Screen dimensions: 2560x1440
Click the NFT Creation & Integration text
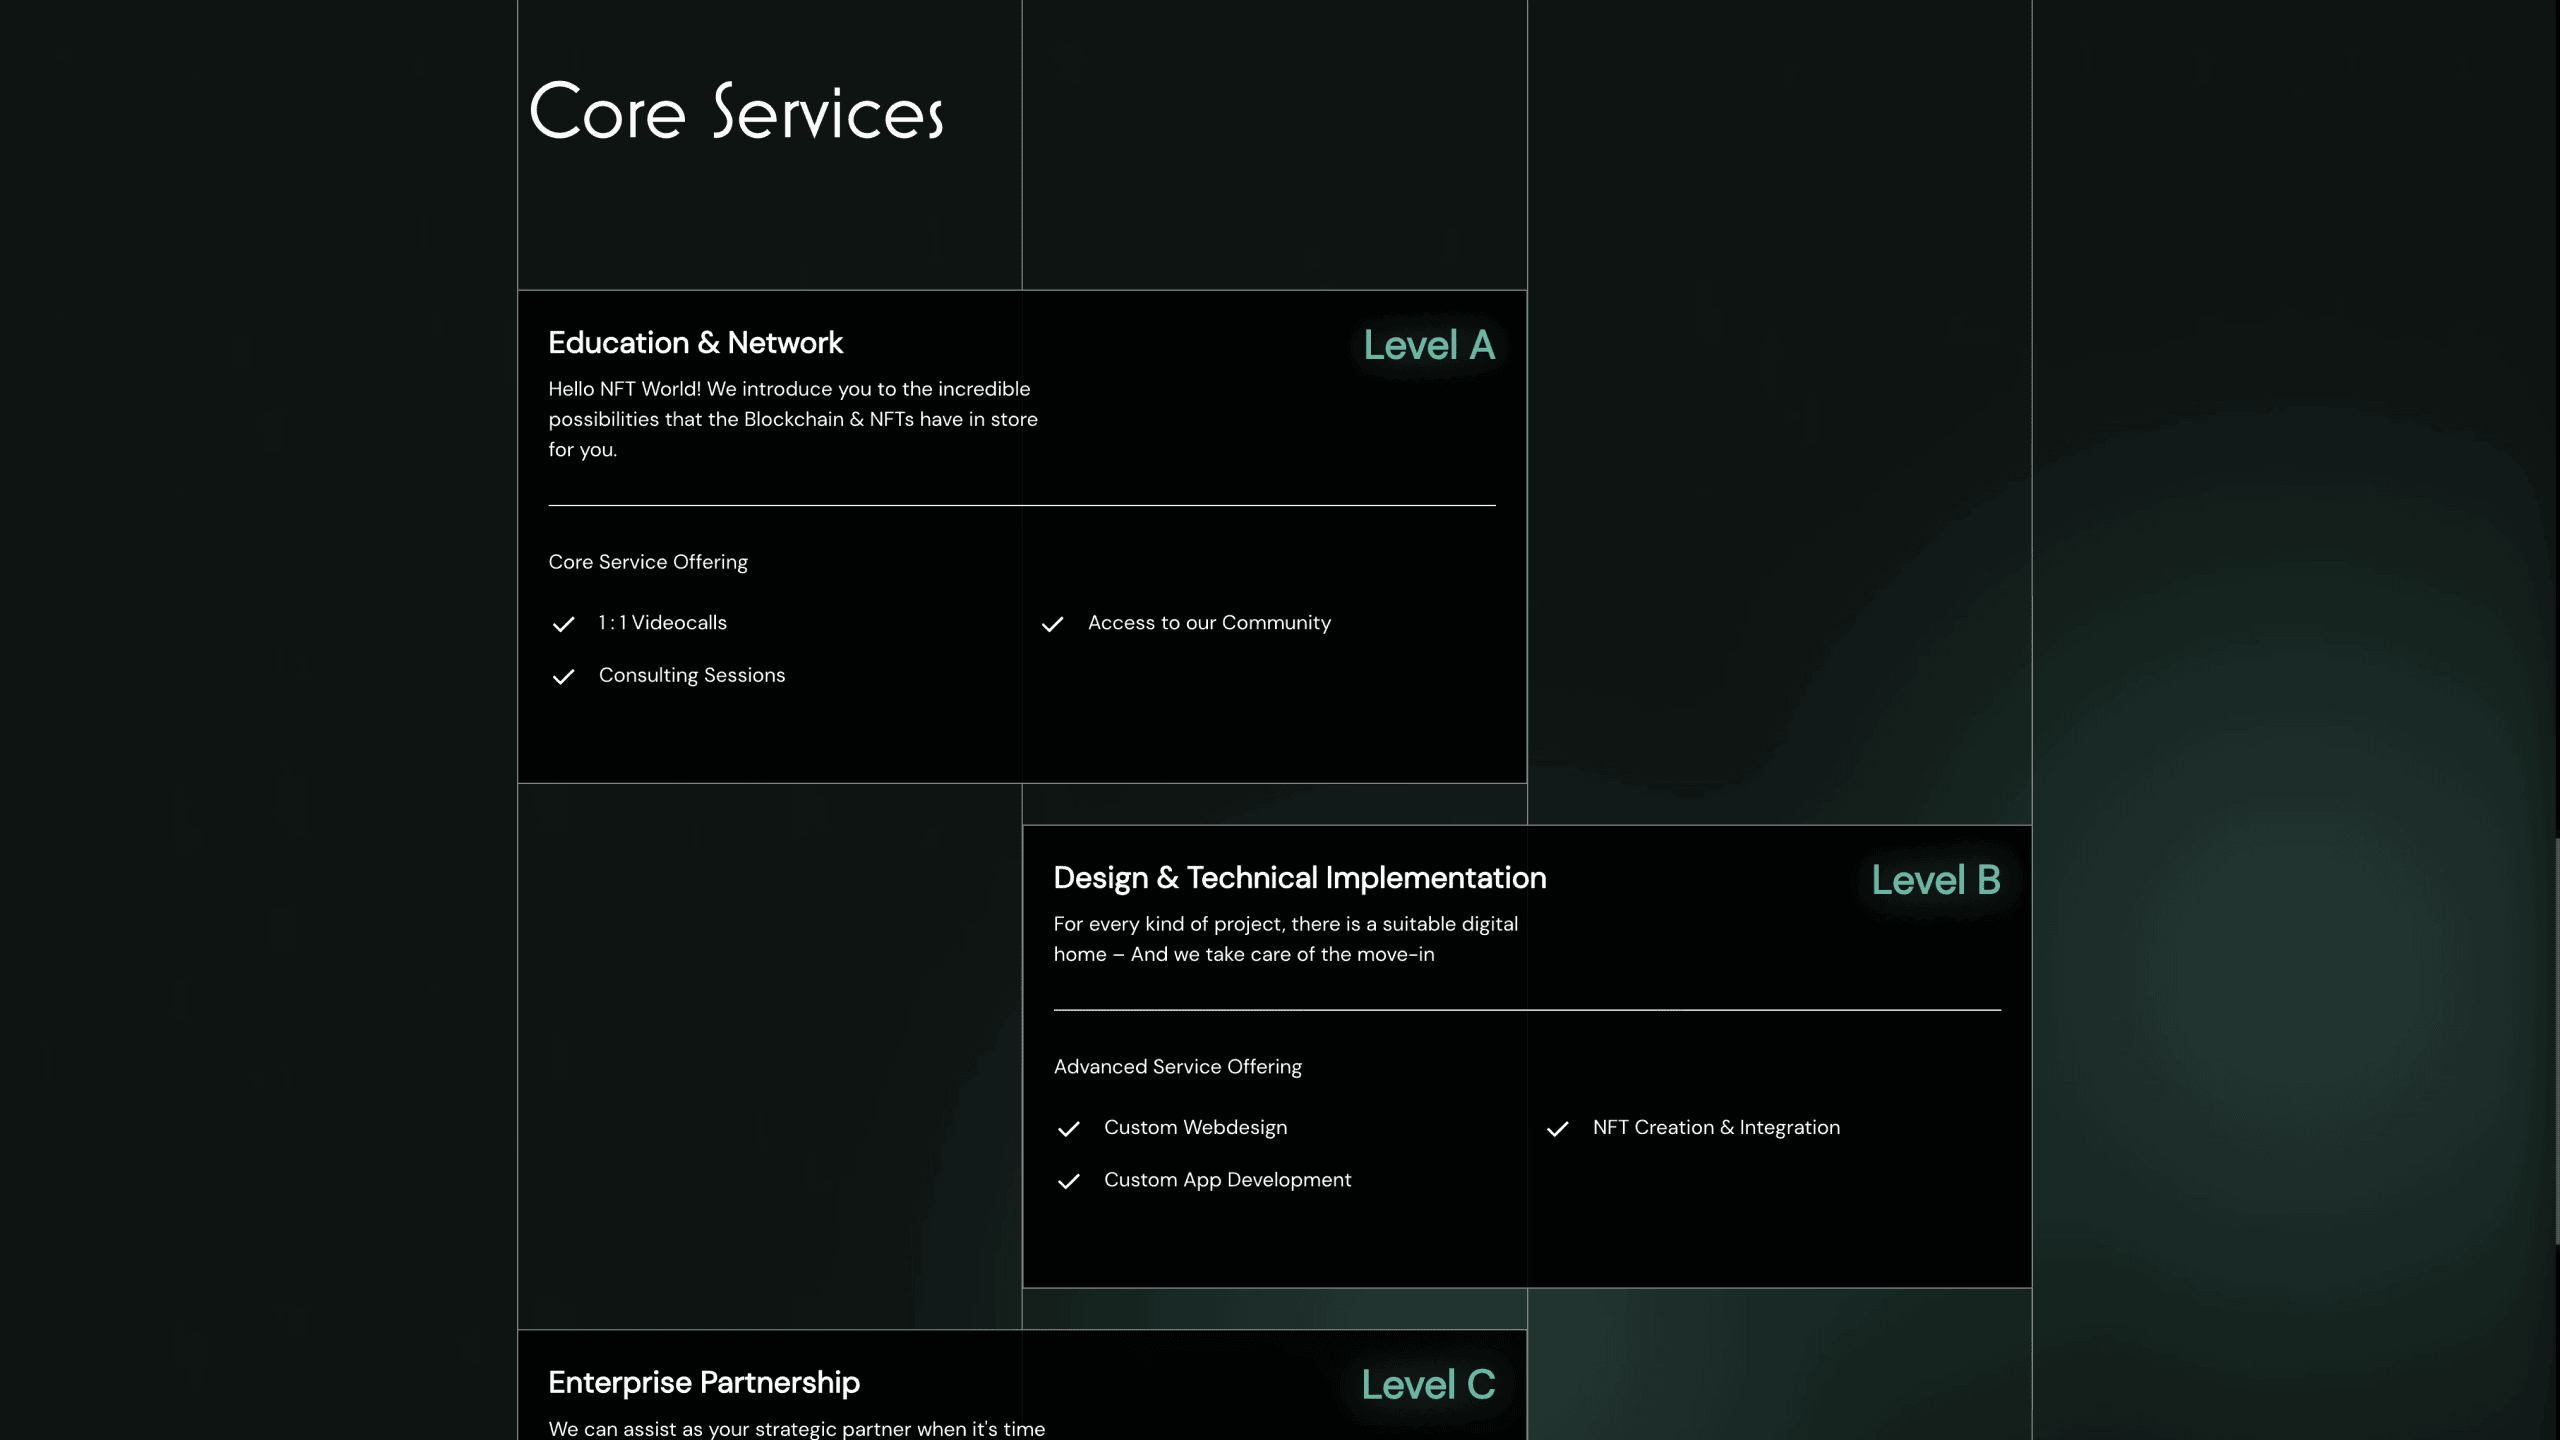[x=1715, y=1128]
